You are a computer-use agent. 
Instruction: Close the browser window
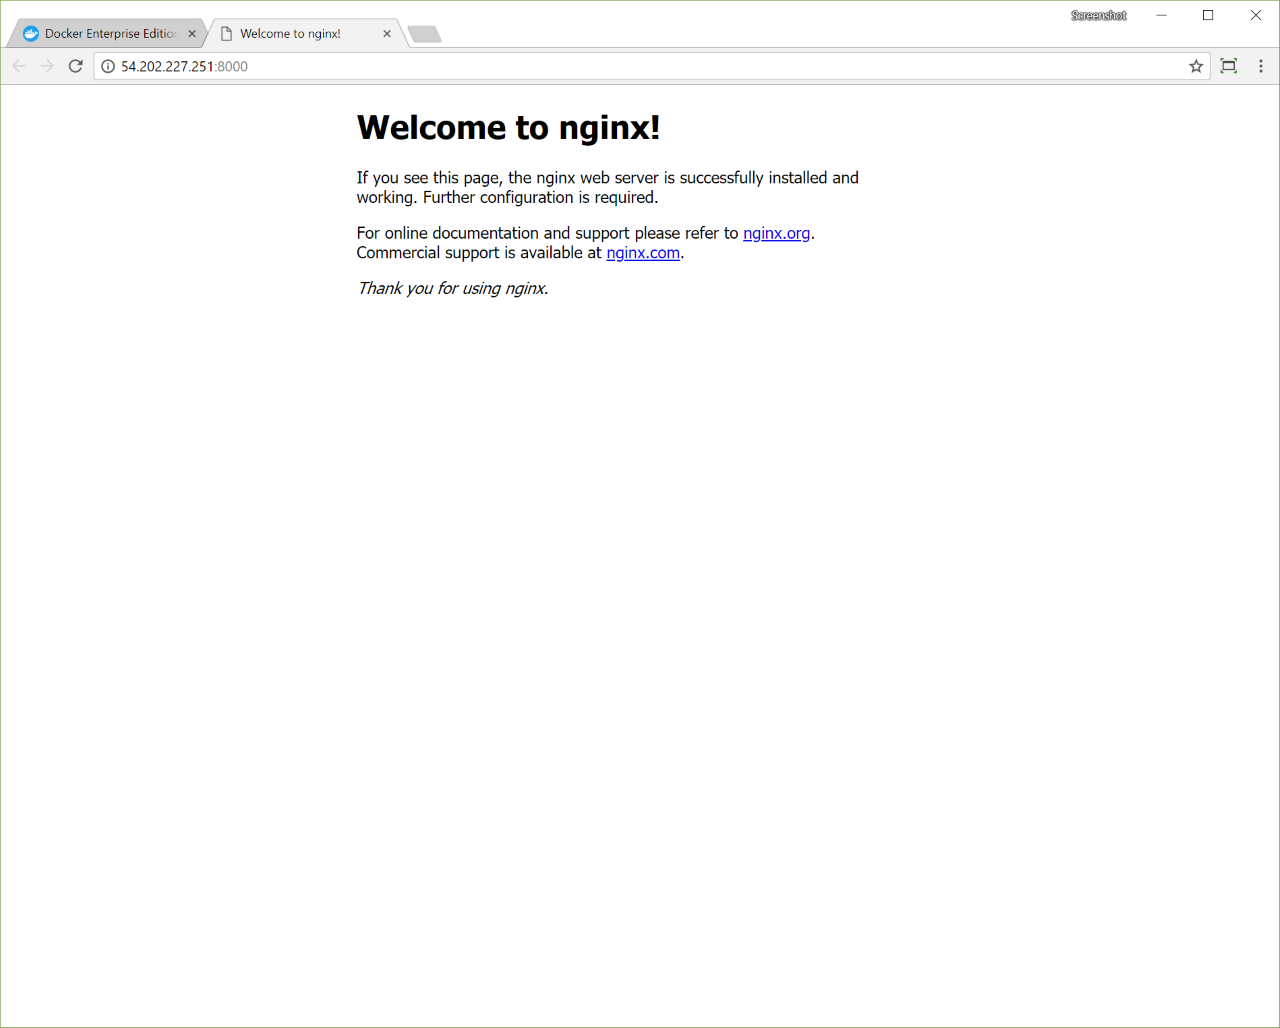(x=1256, y=15)
